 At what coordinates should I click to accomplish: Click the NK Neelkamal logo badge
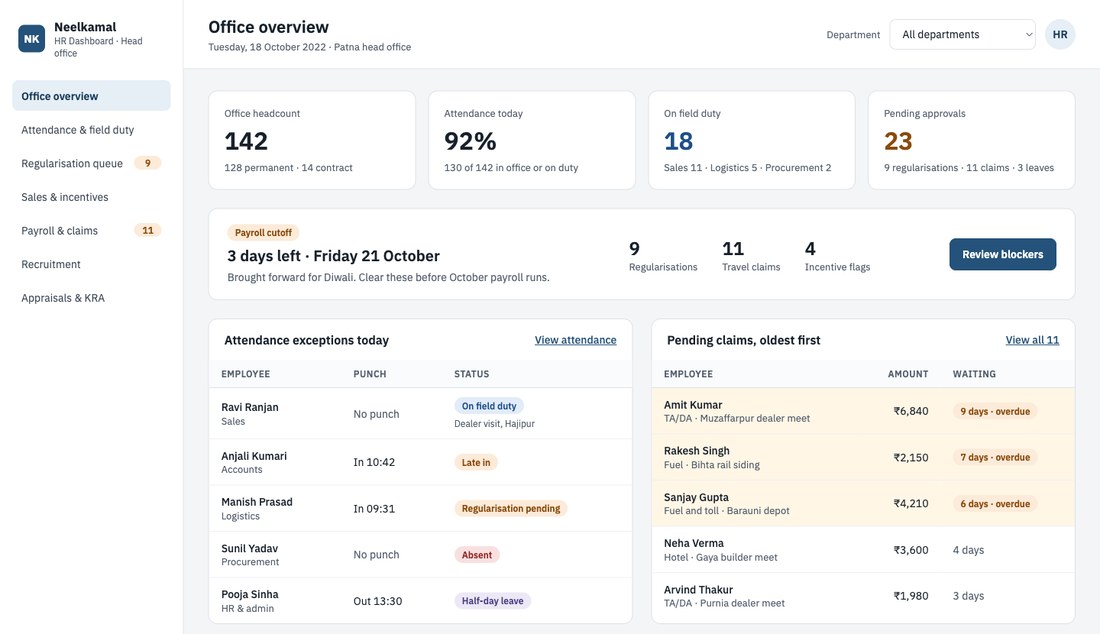pos(32,39)
